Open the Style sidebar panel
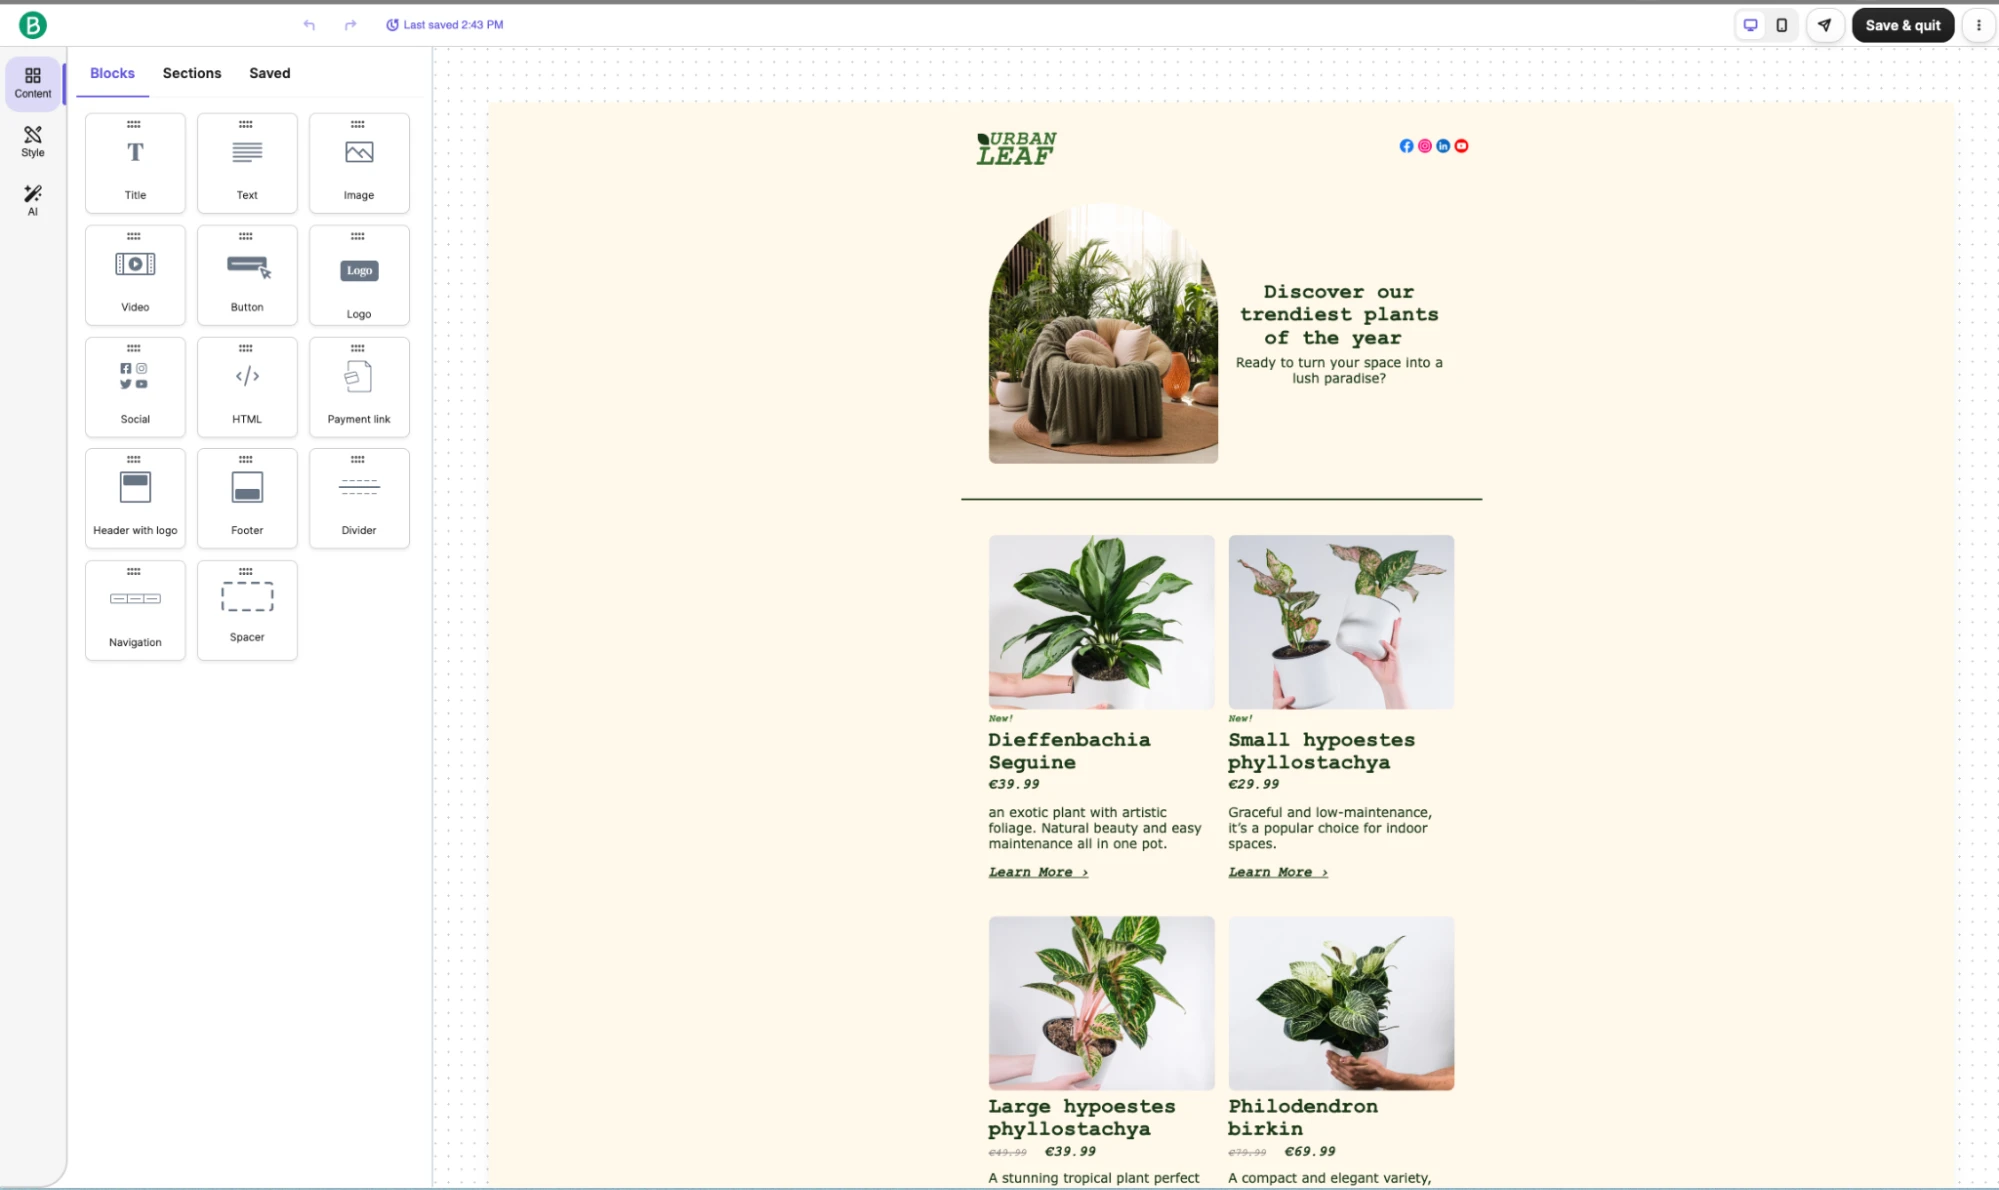1999x1190 pixels. (x=33, y=141)
